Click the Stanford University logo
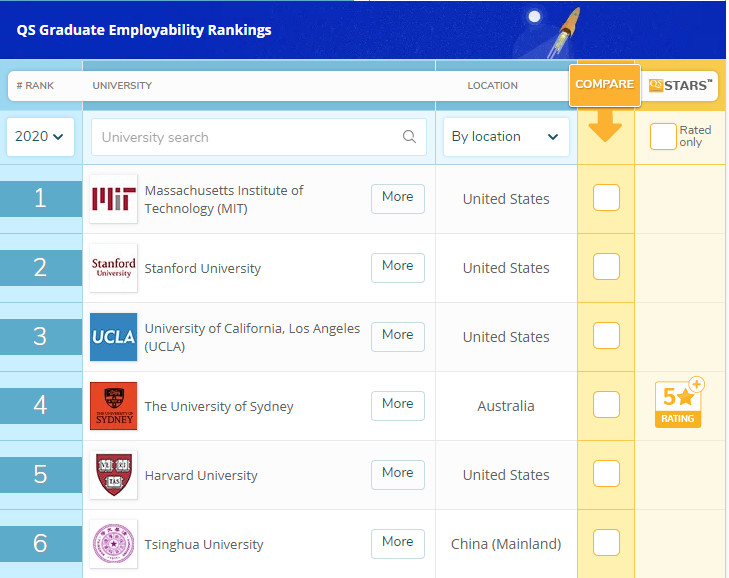This screenshot has width=729, height=578. tap(113, 268)
